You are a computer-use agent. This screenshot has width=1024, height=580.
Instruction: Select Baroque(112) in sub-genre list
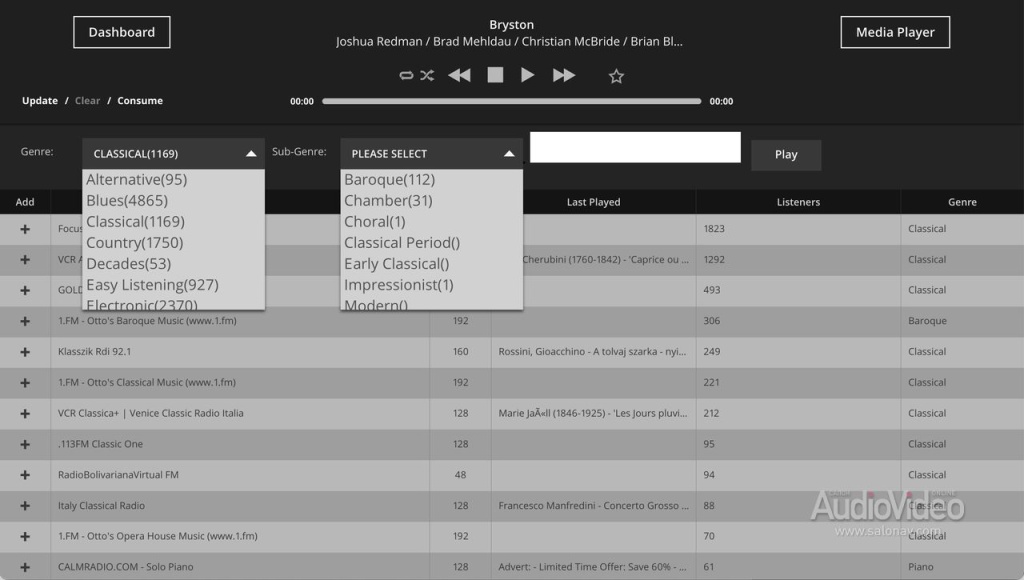coord(390,180)
